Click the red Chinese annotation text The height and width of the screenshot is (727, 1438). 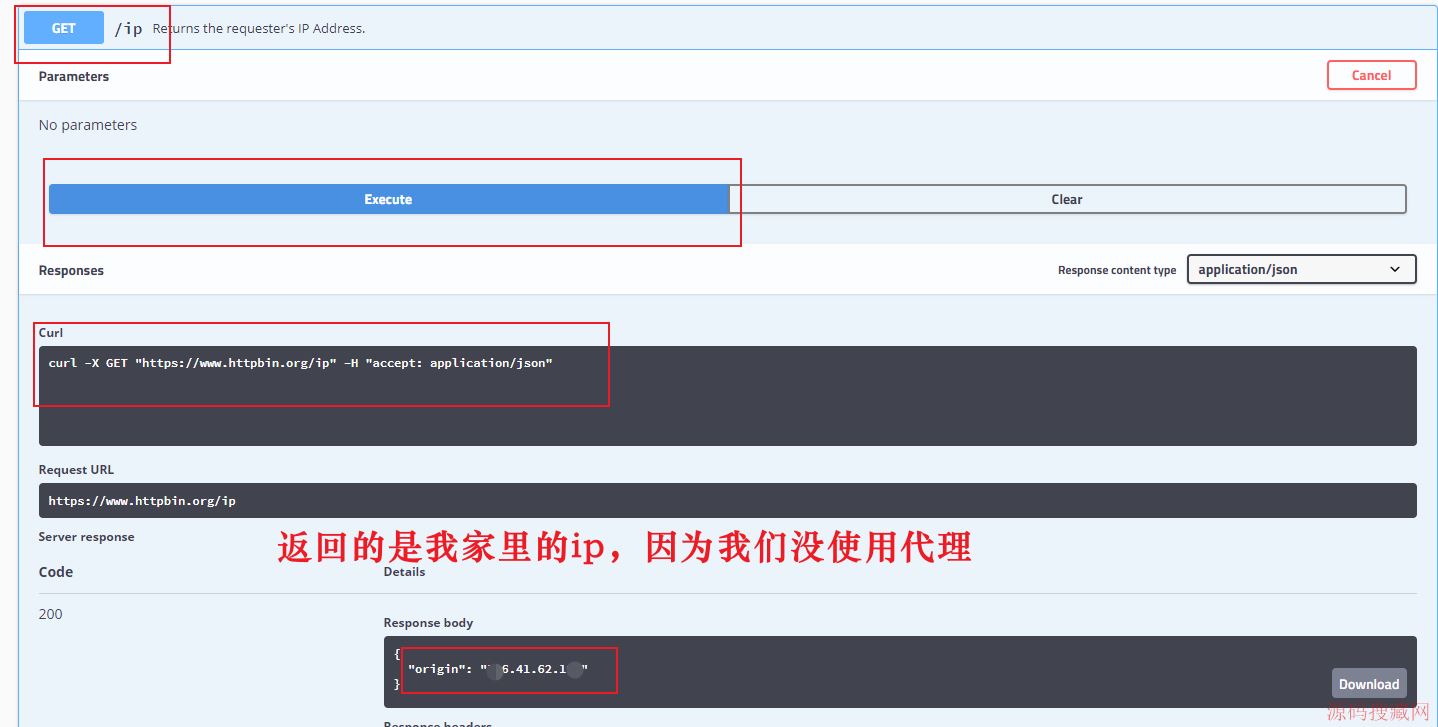click(624, 548)
